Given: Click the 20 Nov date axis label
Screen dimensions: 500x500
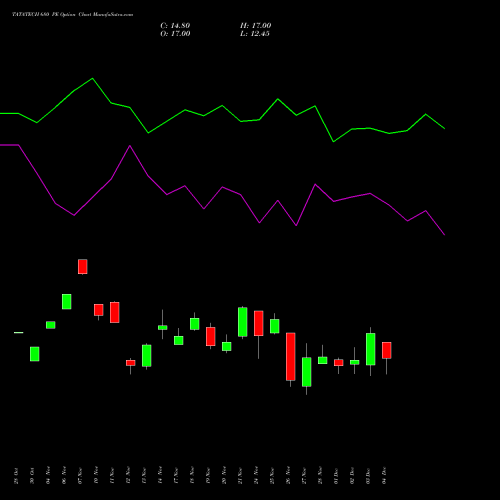Looking at the screenshot, I should click(x=224, y=475).
